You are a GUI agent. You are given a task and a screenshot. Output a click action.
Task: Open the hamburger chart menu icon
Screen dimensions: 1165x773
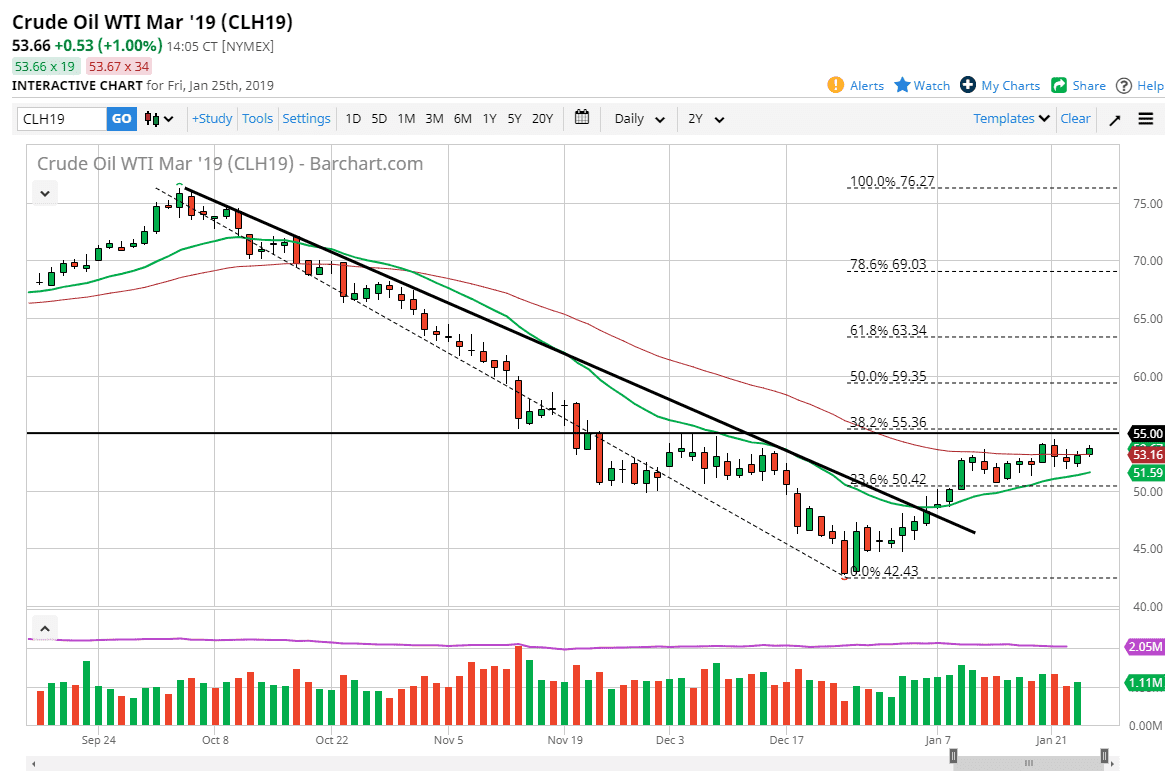[1145, 118]
